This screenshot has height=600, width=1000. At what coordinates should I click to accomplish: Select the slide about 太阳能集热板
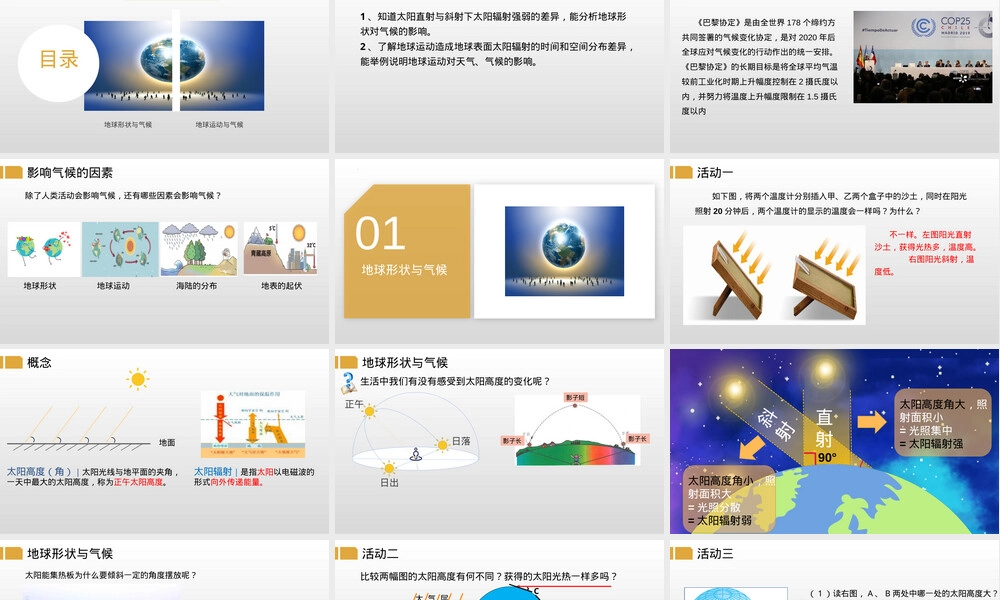(x=164, y=570)
